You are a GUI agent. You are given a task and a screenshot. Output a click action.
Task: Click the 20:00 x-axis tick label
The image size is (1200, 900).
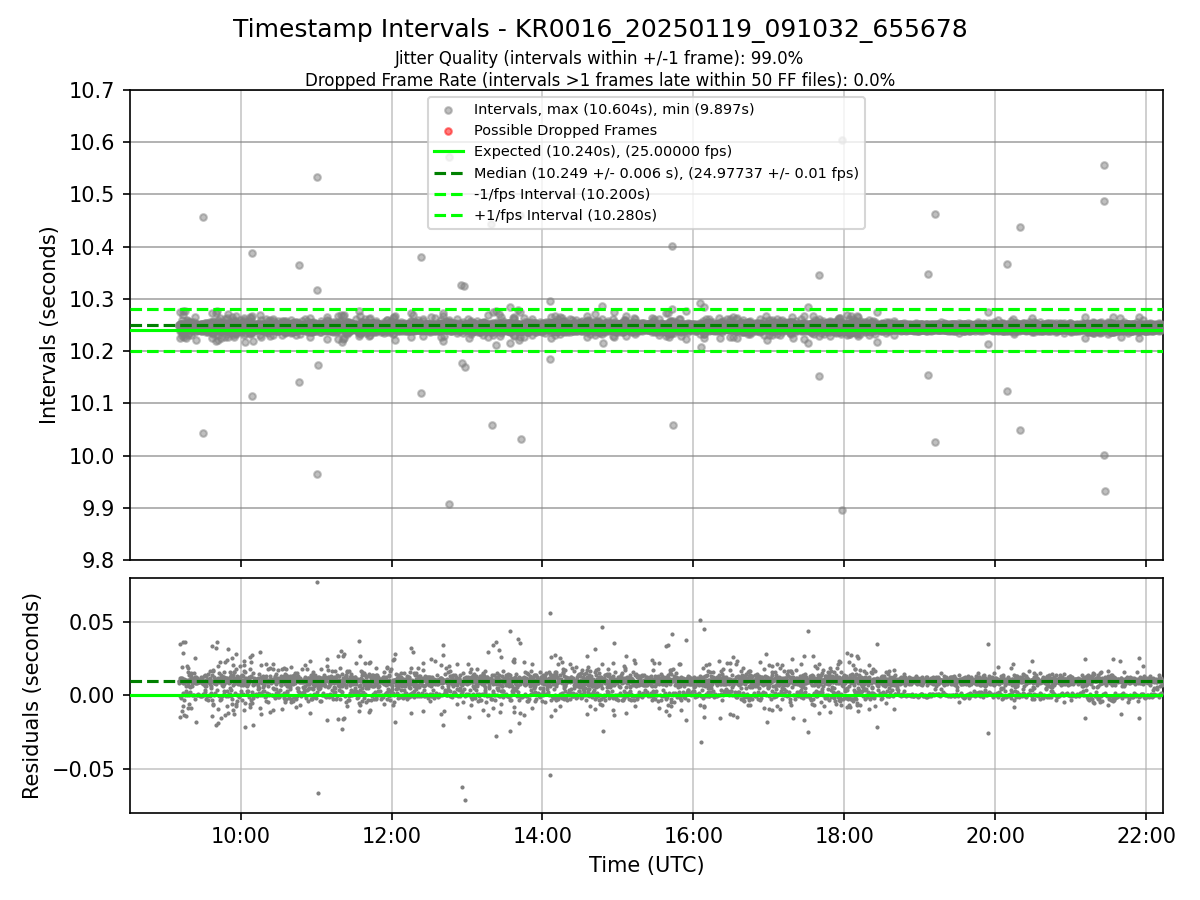pyautogui.click(x=994, y=835)
